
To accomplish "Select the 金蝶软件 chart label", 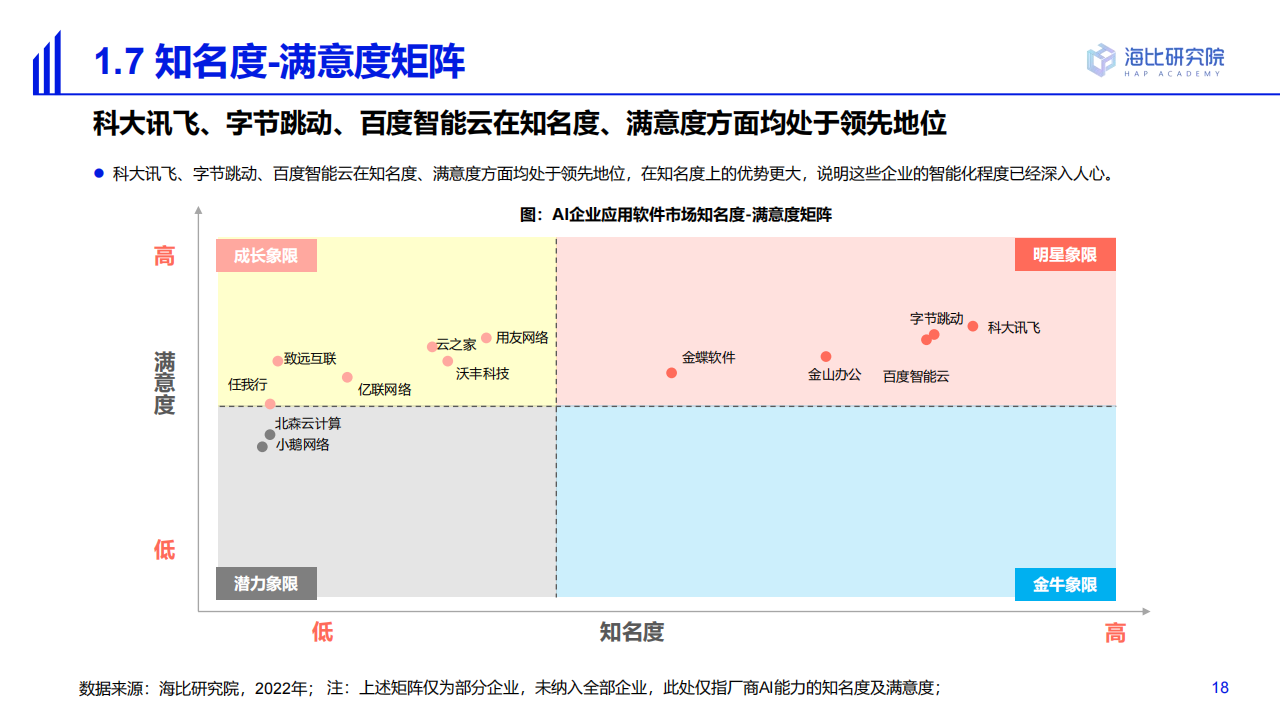I will (x=709, y=357).
